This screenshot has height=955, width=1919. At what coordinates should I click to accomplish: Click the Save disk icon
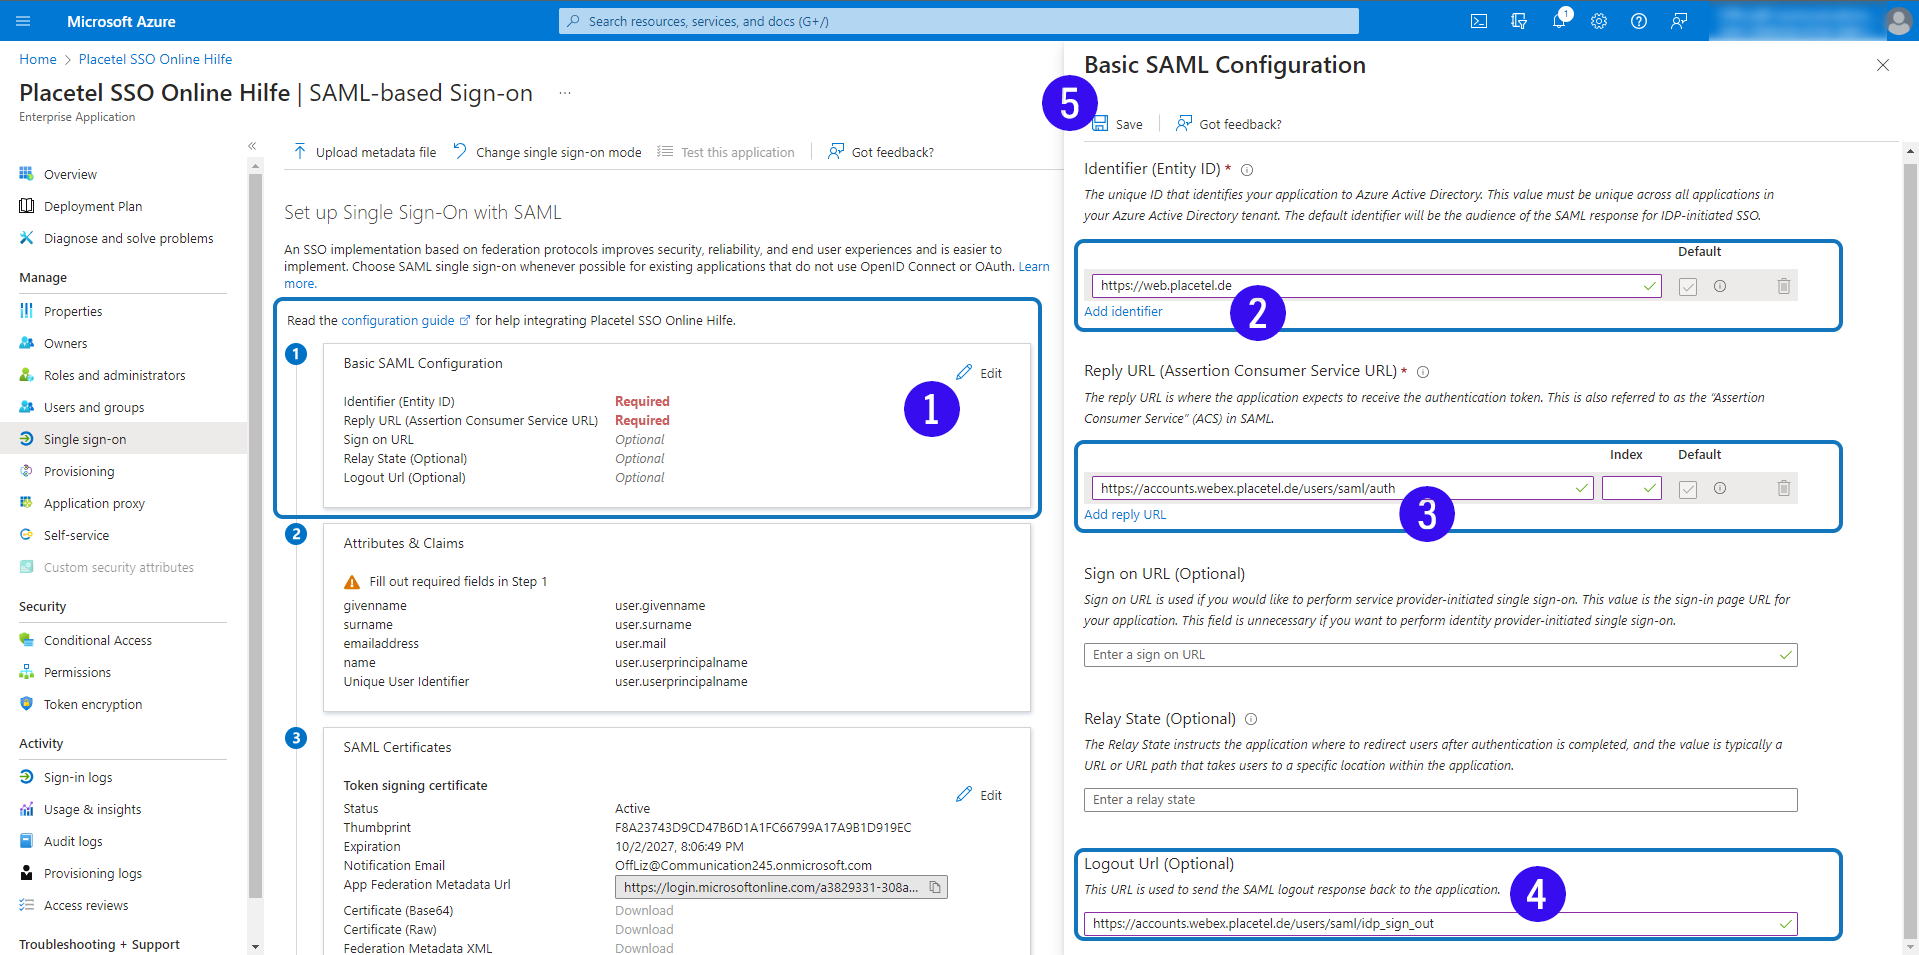pos(1101,123)
